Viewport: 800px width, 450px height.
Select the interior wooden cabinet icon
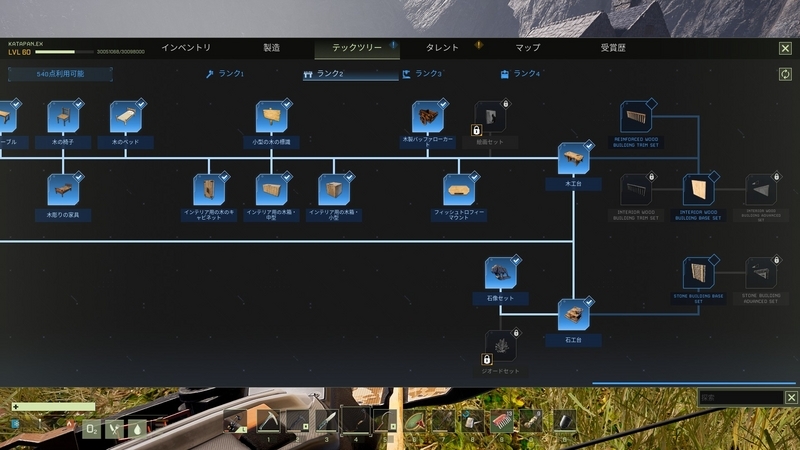tap(209, 190)
